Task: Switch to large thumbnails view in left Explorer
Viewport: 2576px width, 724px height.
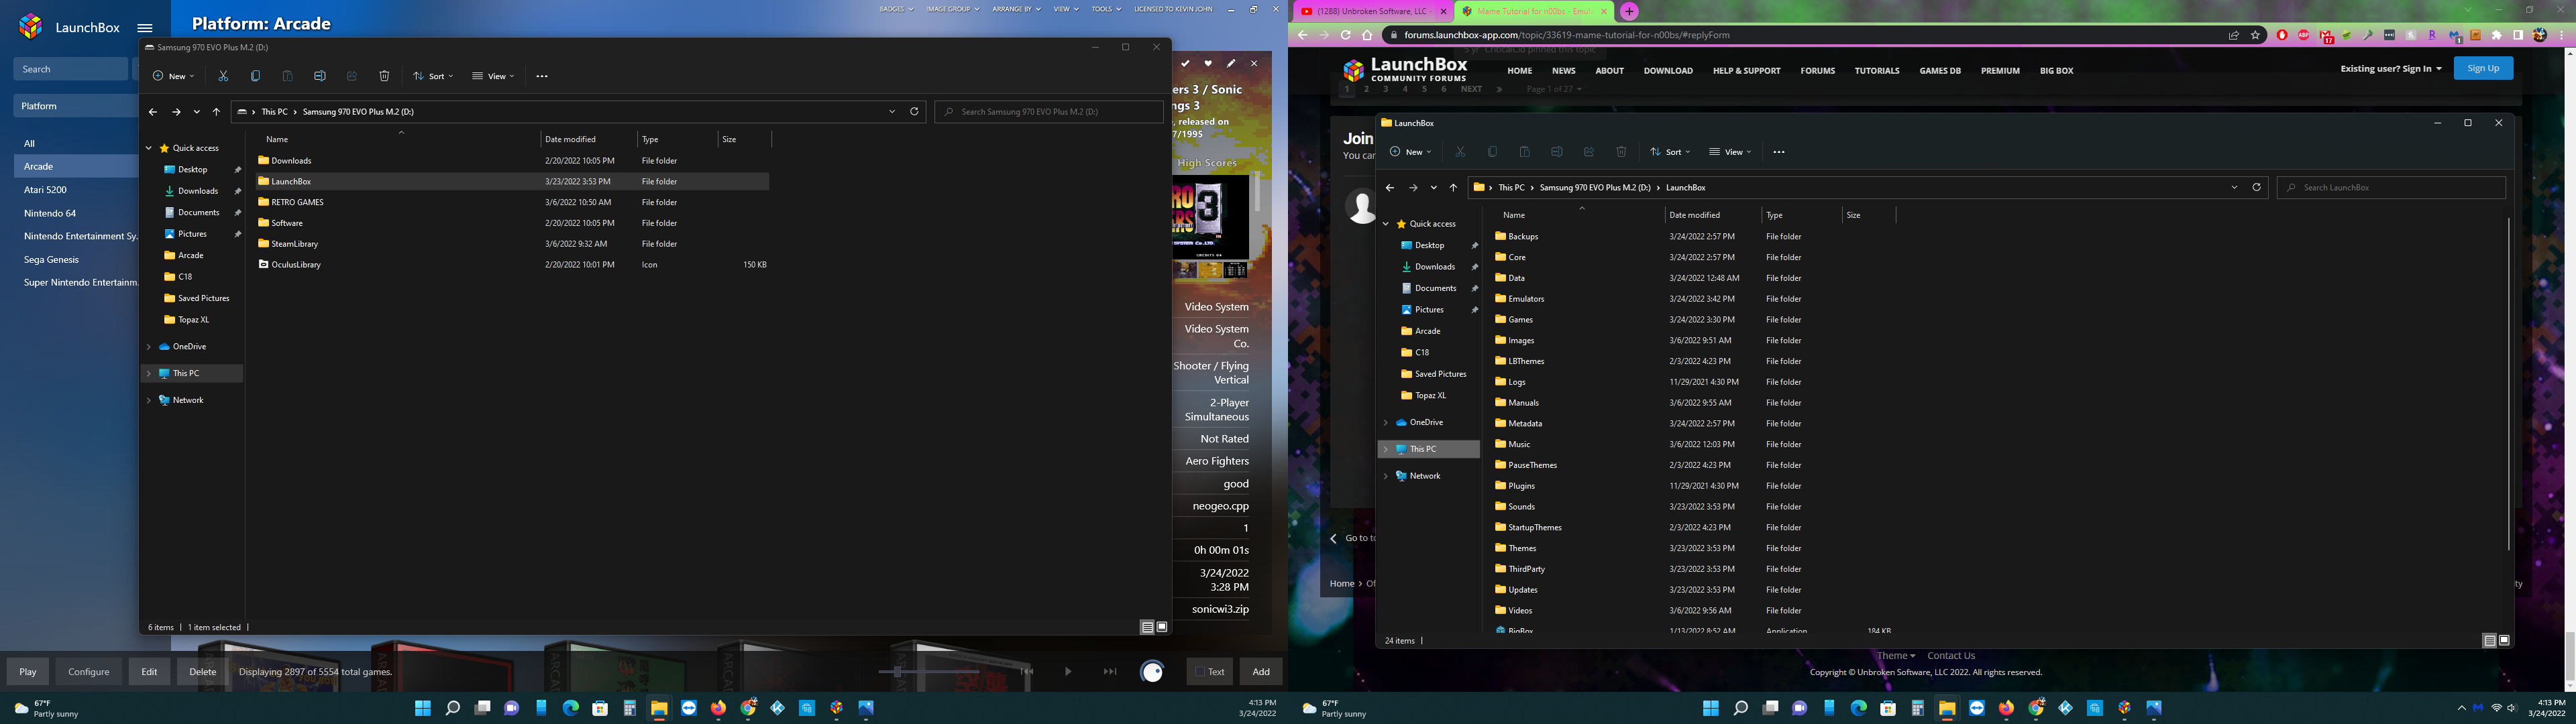Action: (1162, 627)
